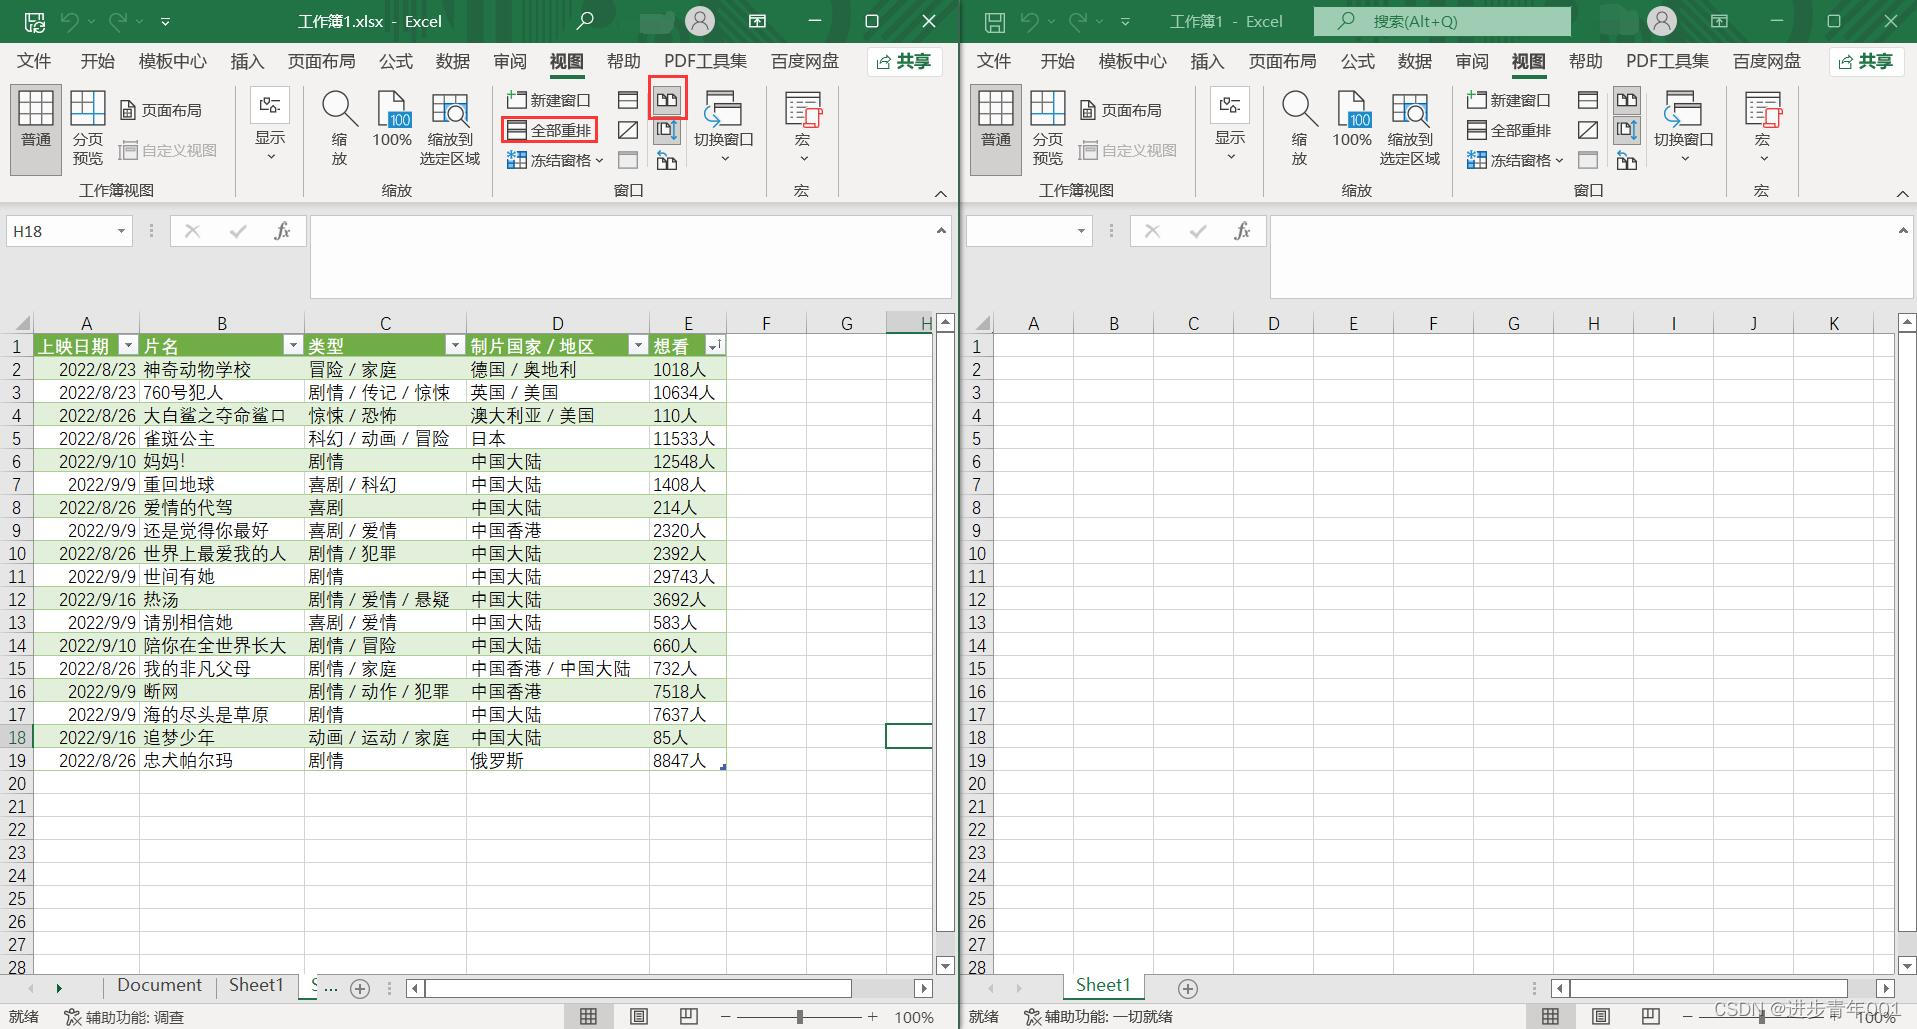The image size is (1917, 1029).
Task: Click Arrange All (全部重排) in left window
Action: point(550,130)
